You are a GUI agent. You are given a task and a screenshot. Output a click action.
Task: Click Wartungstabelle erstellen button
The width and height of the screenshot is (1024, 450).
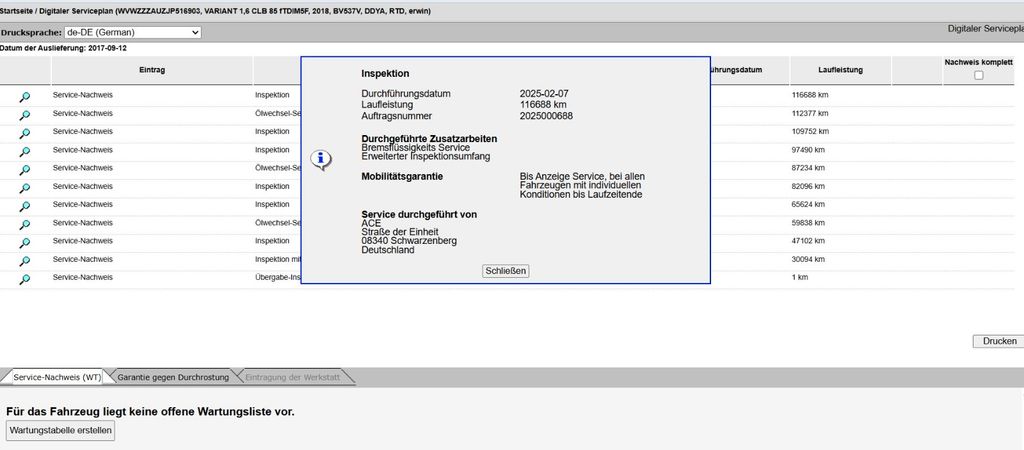61,431
